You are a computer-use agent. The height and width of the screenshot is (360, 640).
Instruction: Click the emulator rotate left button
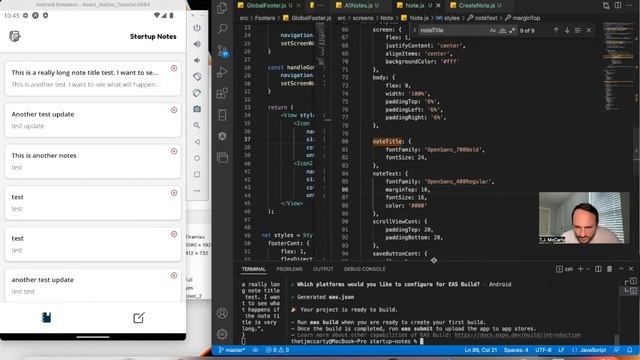pyautogui.click(x=197, y=77)
